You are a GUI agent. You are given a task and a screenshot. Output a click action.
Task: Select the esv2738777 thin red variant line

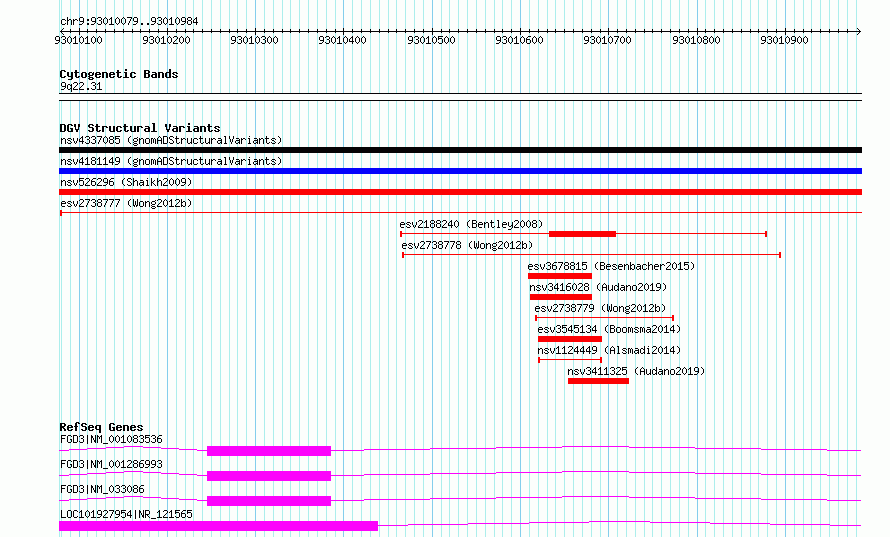coord(460,213)
